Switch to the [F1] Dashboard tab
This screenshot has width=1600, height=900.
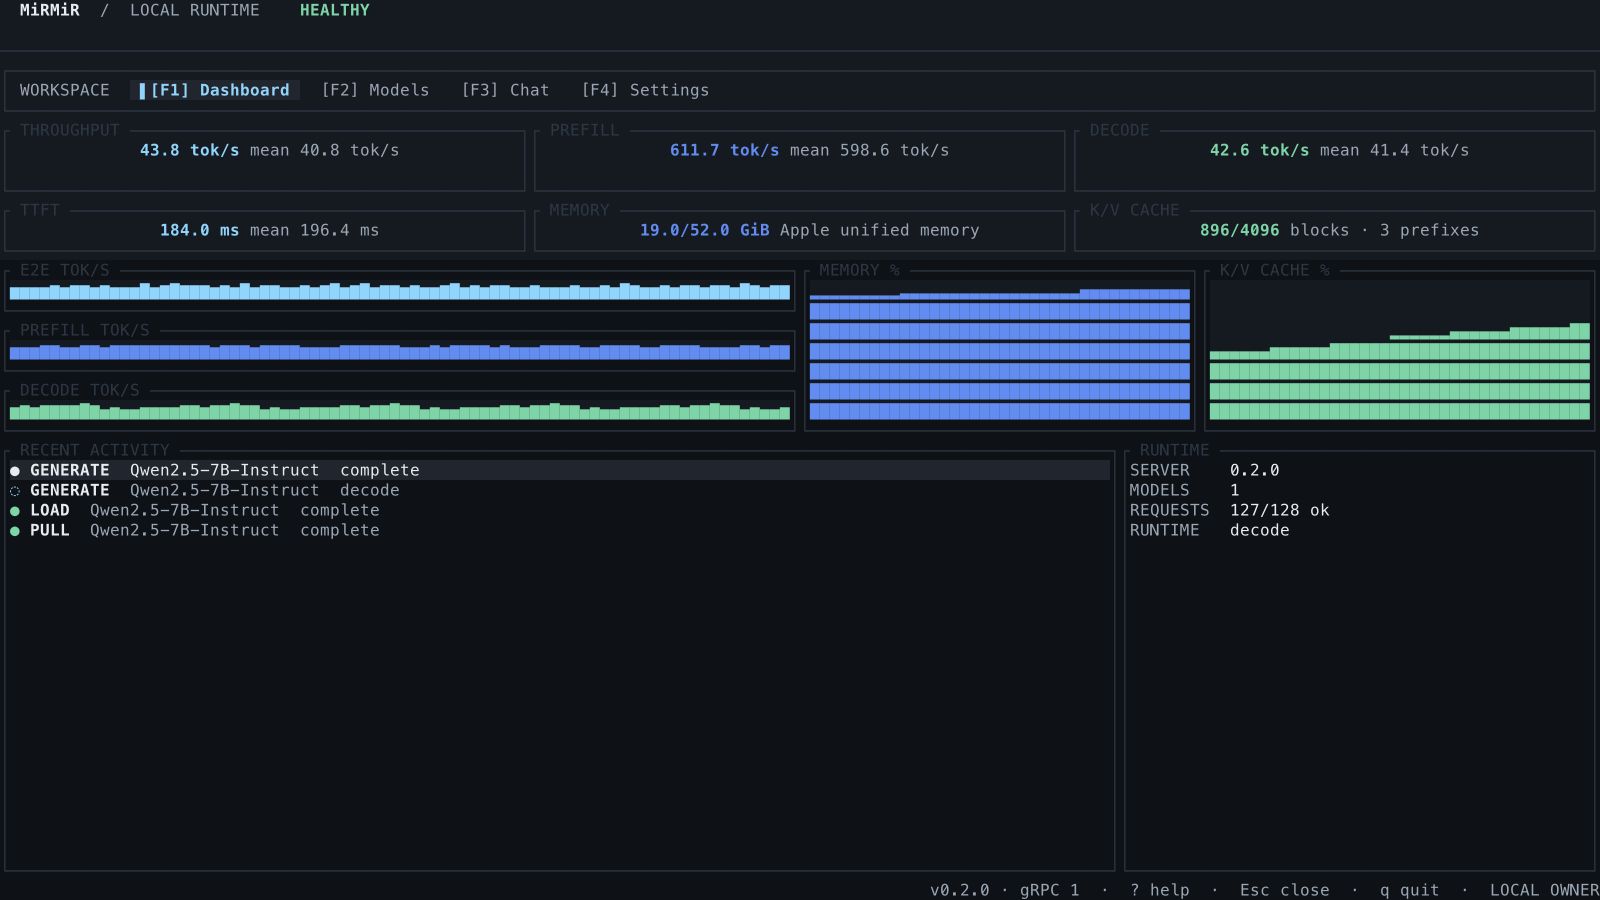pyautogui.click(x=215, y=90)
